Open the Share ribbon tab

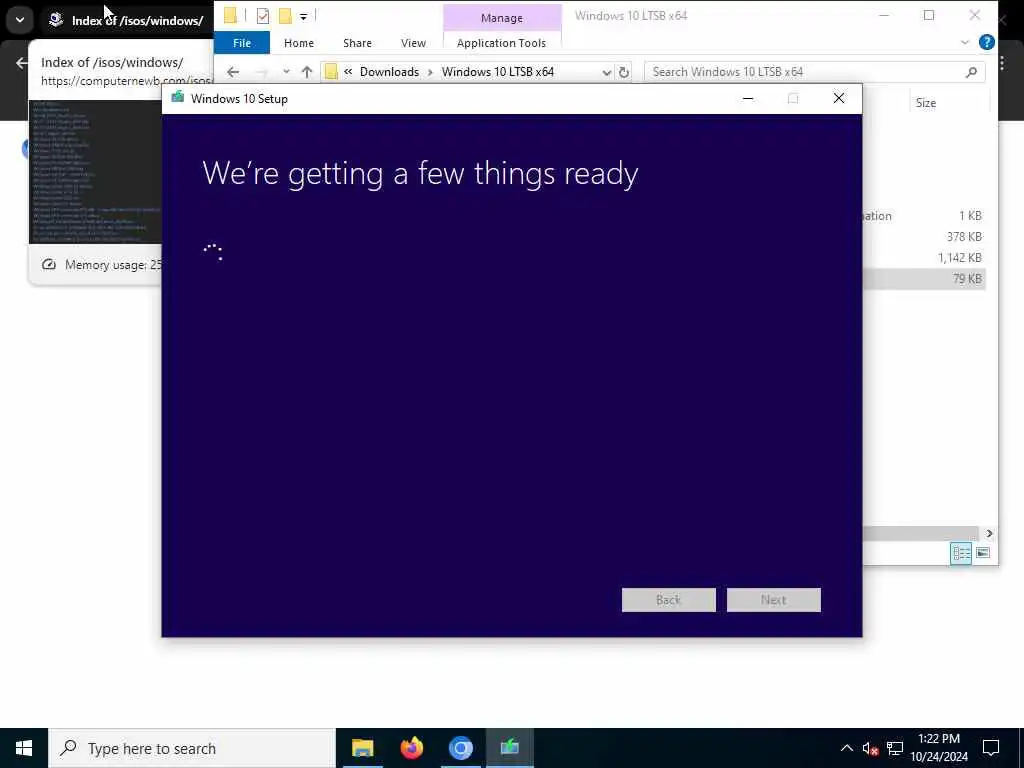click(x=357, y=43)
